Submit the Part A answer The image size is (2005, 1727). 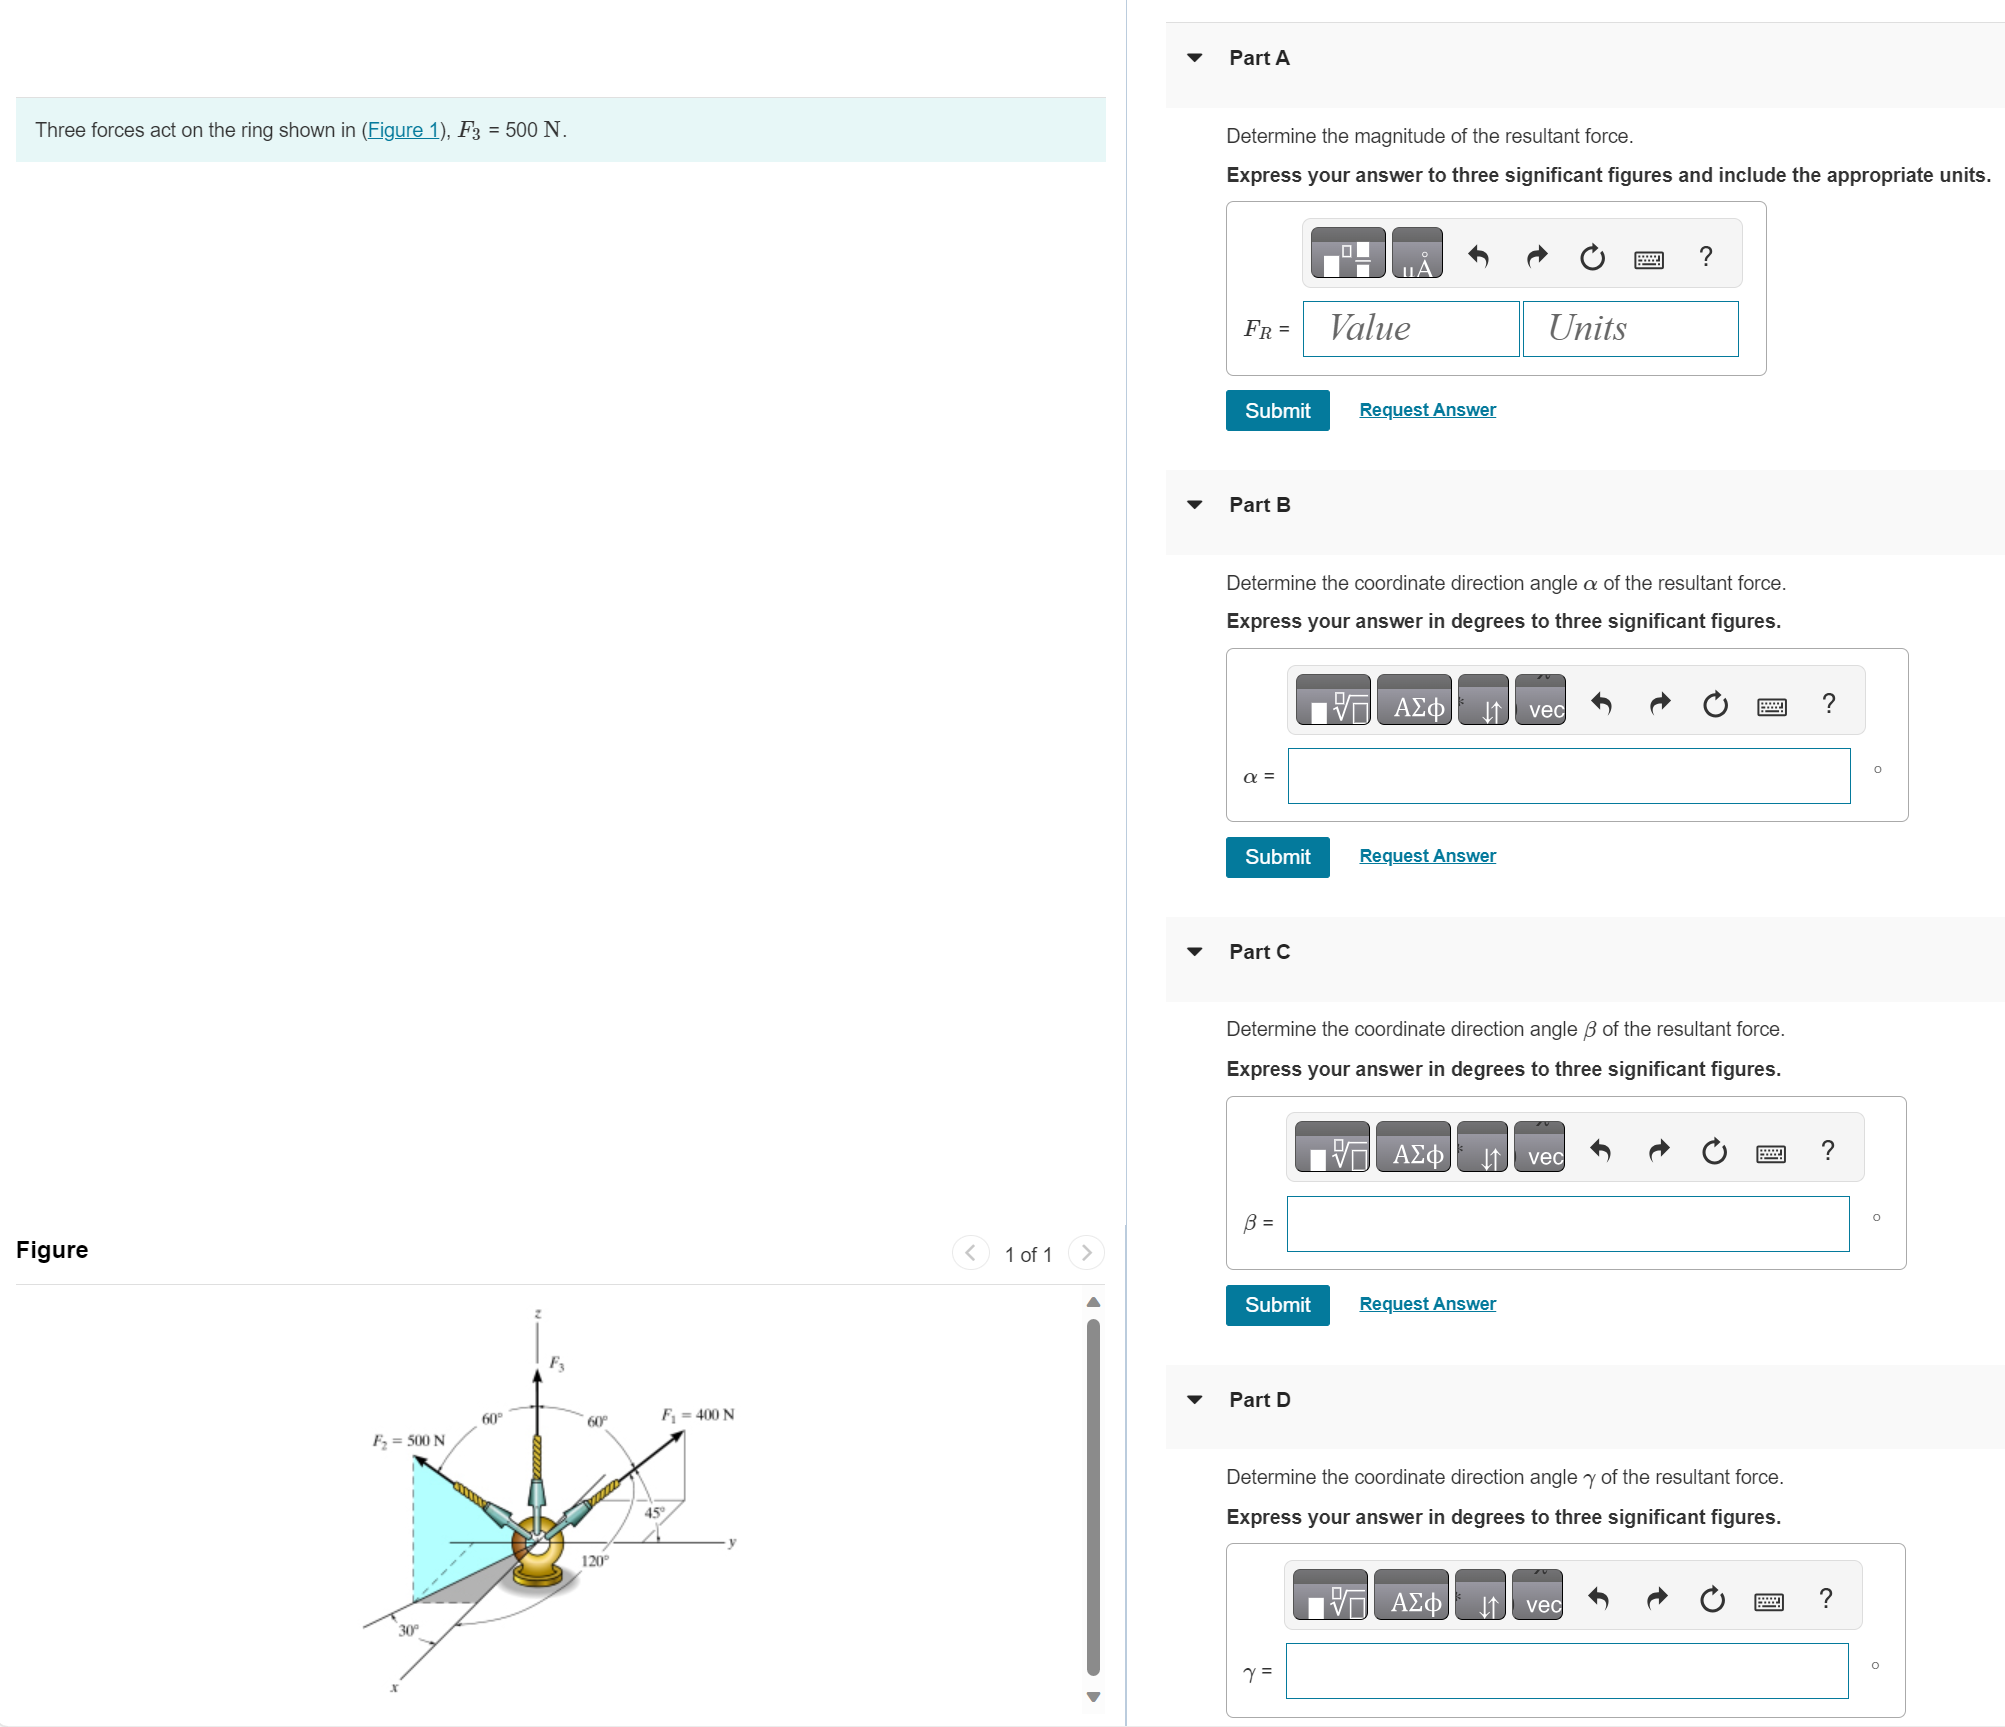[x=1277, y=411]
